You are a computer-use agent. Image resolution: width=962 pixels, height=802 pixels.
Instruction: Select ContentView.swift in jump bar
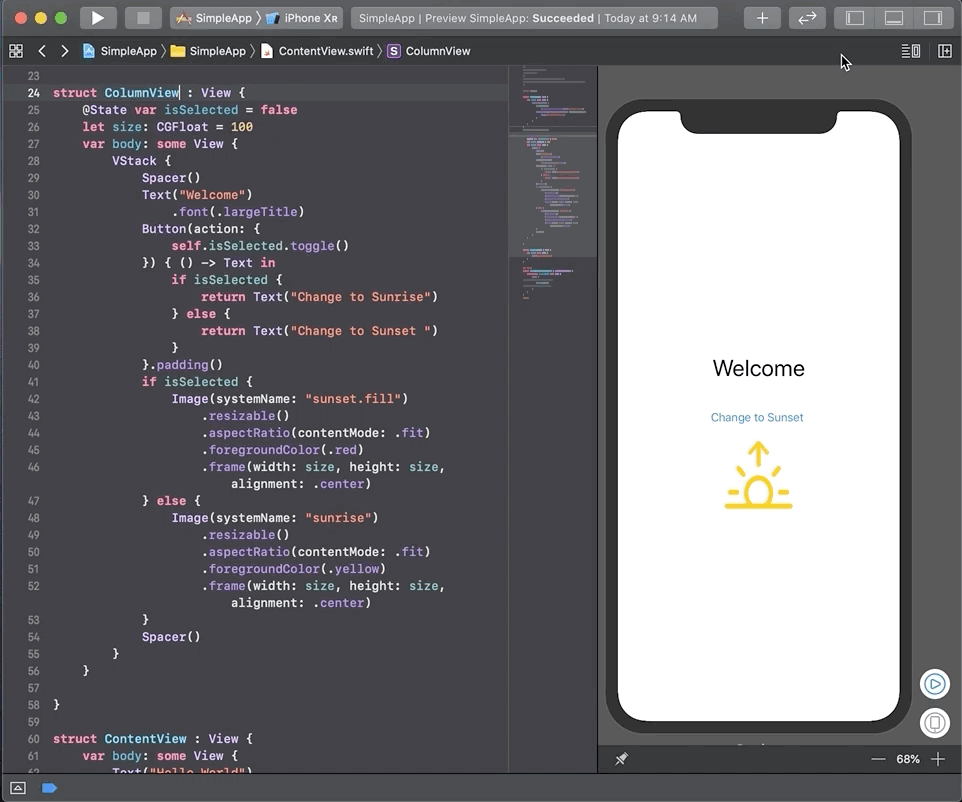(317, 51)
